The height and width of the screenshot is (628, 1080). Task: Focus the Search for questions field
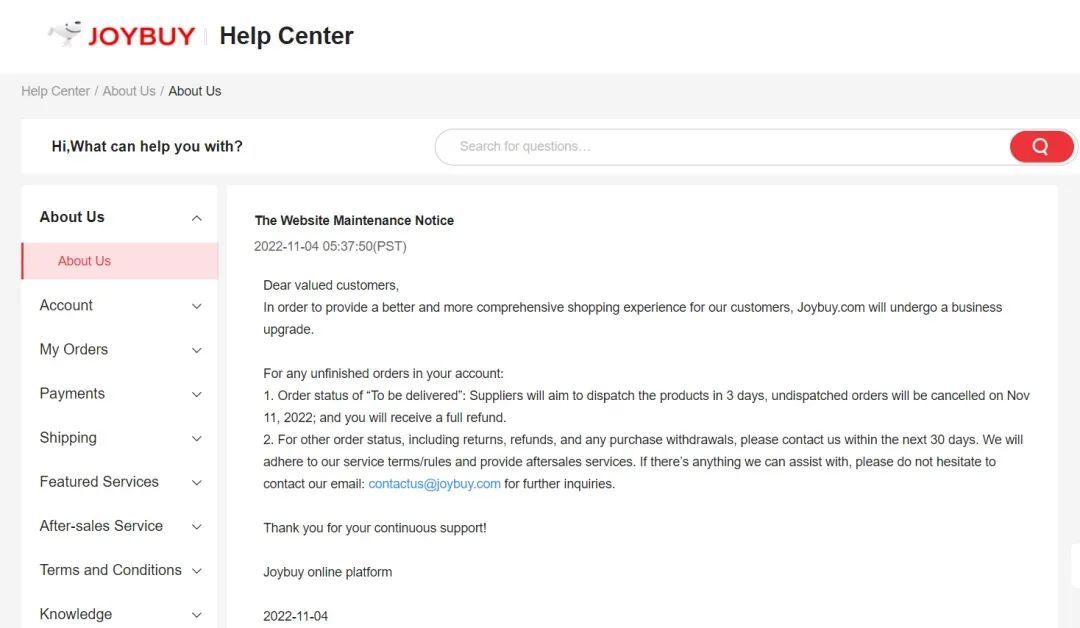(720, 147)
